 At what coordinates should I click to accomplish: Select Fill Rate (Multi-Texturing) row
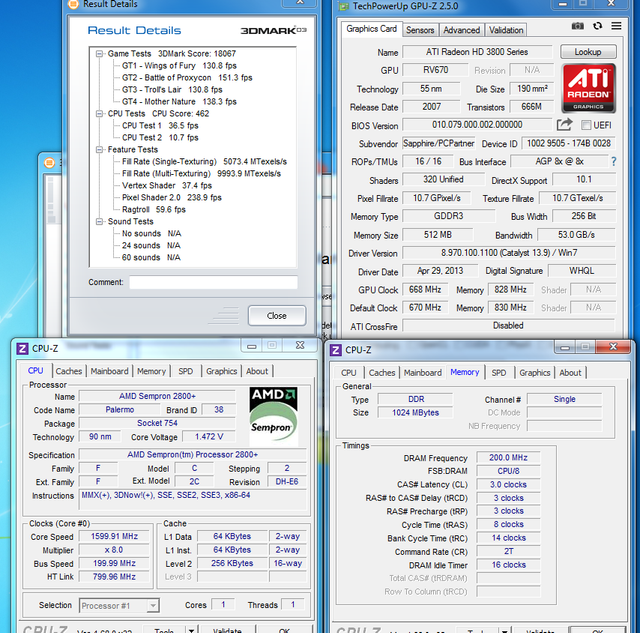coord(201,174)
